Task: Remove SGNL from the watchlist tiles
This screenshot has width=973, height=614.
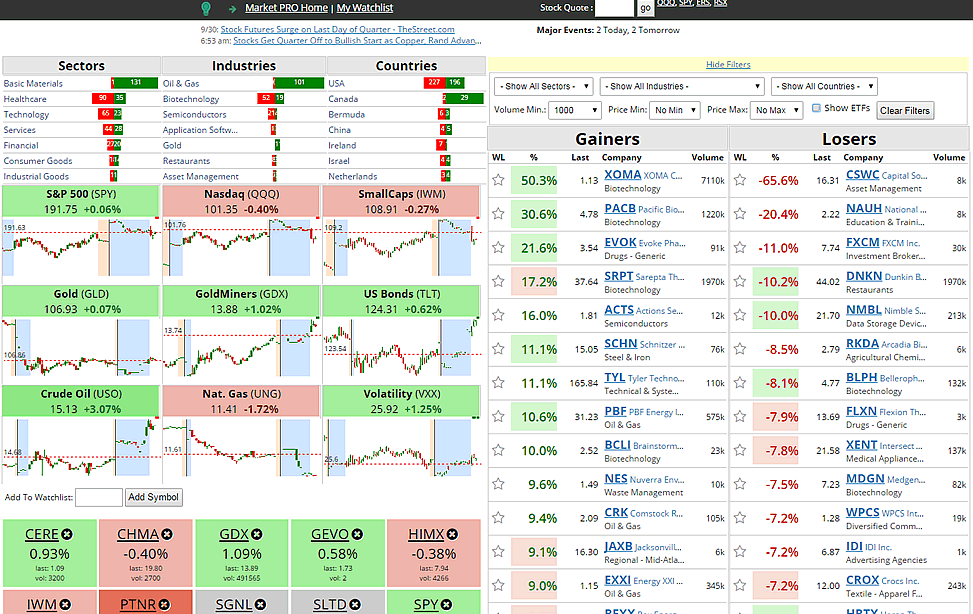Action: coord(261,605)
